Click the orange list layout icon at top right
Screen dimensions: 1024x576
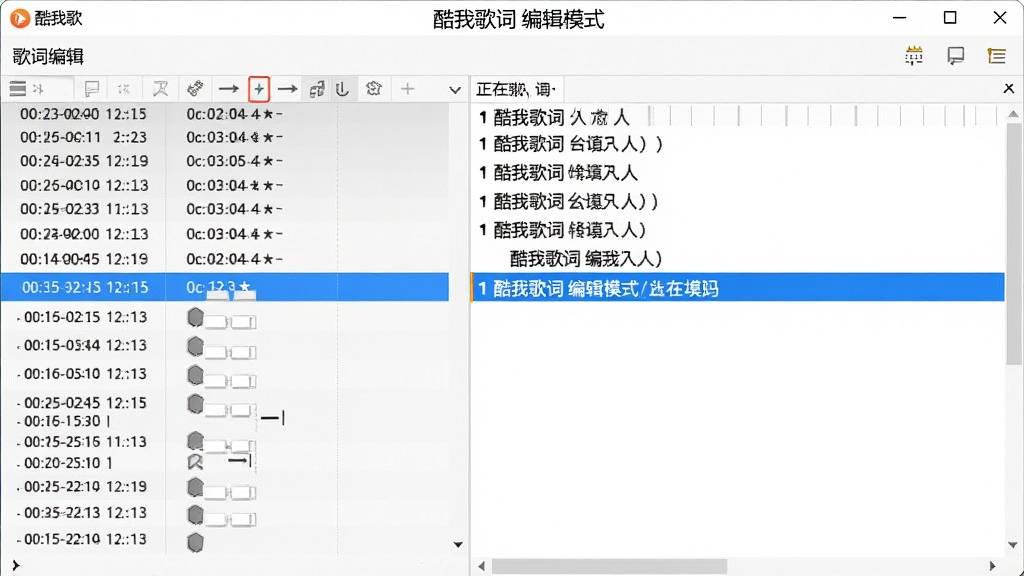[x=997, y=56]
